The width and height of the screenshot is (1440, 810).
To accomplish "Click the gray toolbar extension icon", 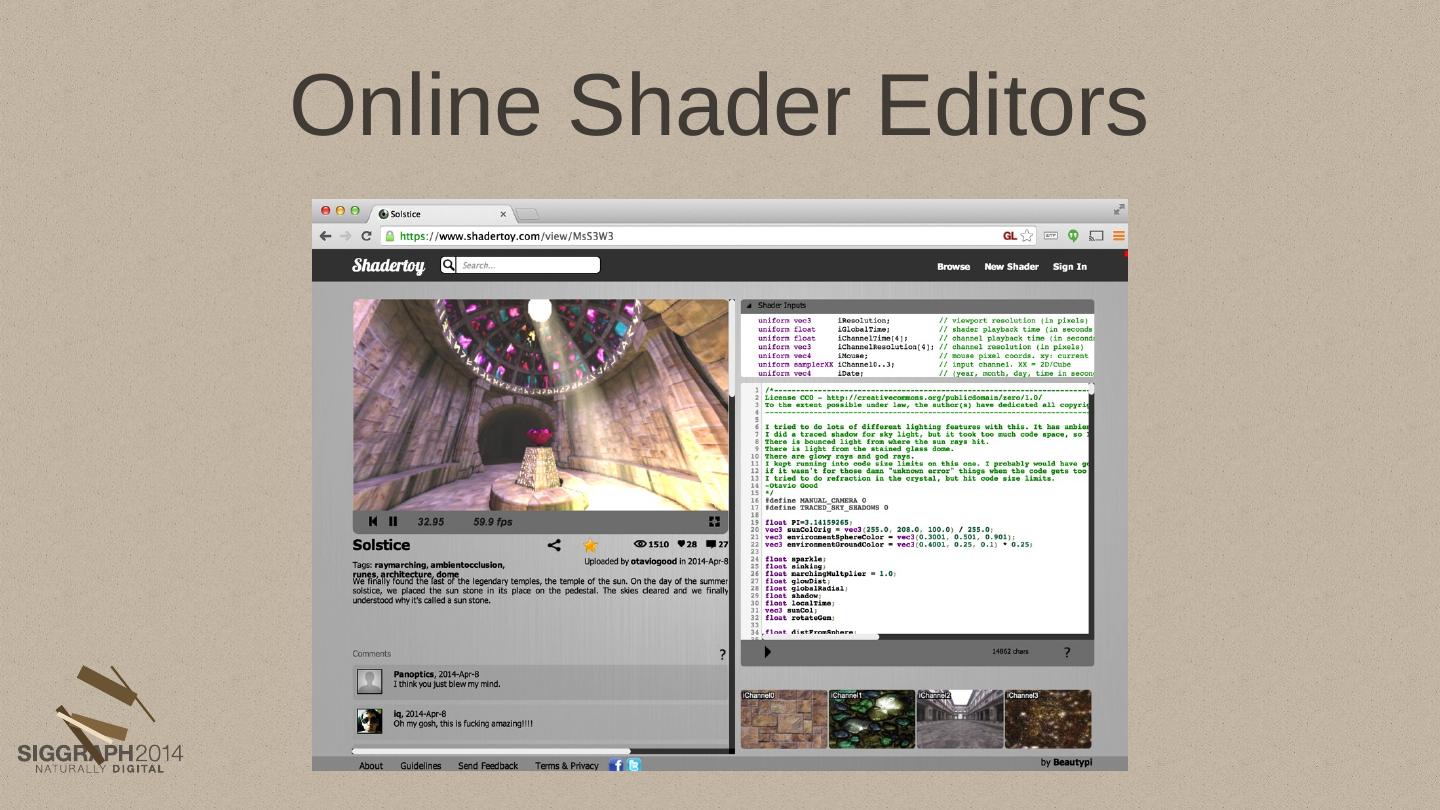I will click(x=1051, y=236).
